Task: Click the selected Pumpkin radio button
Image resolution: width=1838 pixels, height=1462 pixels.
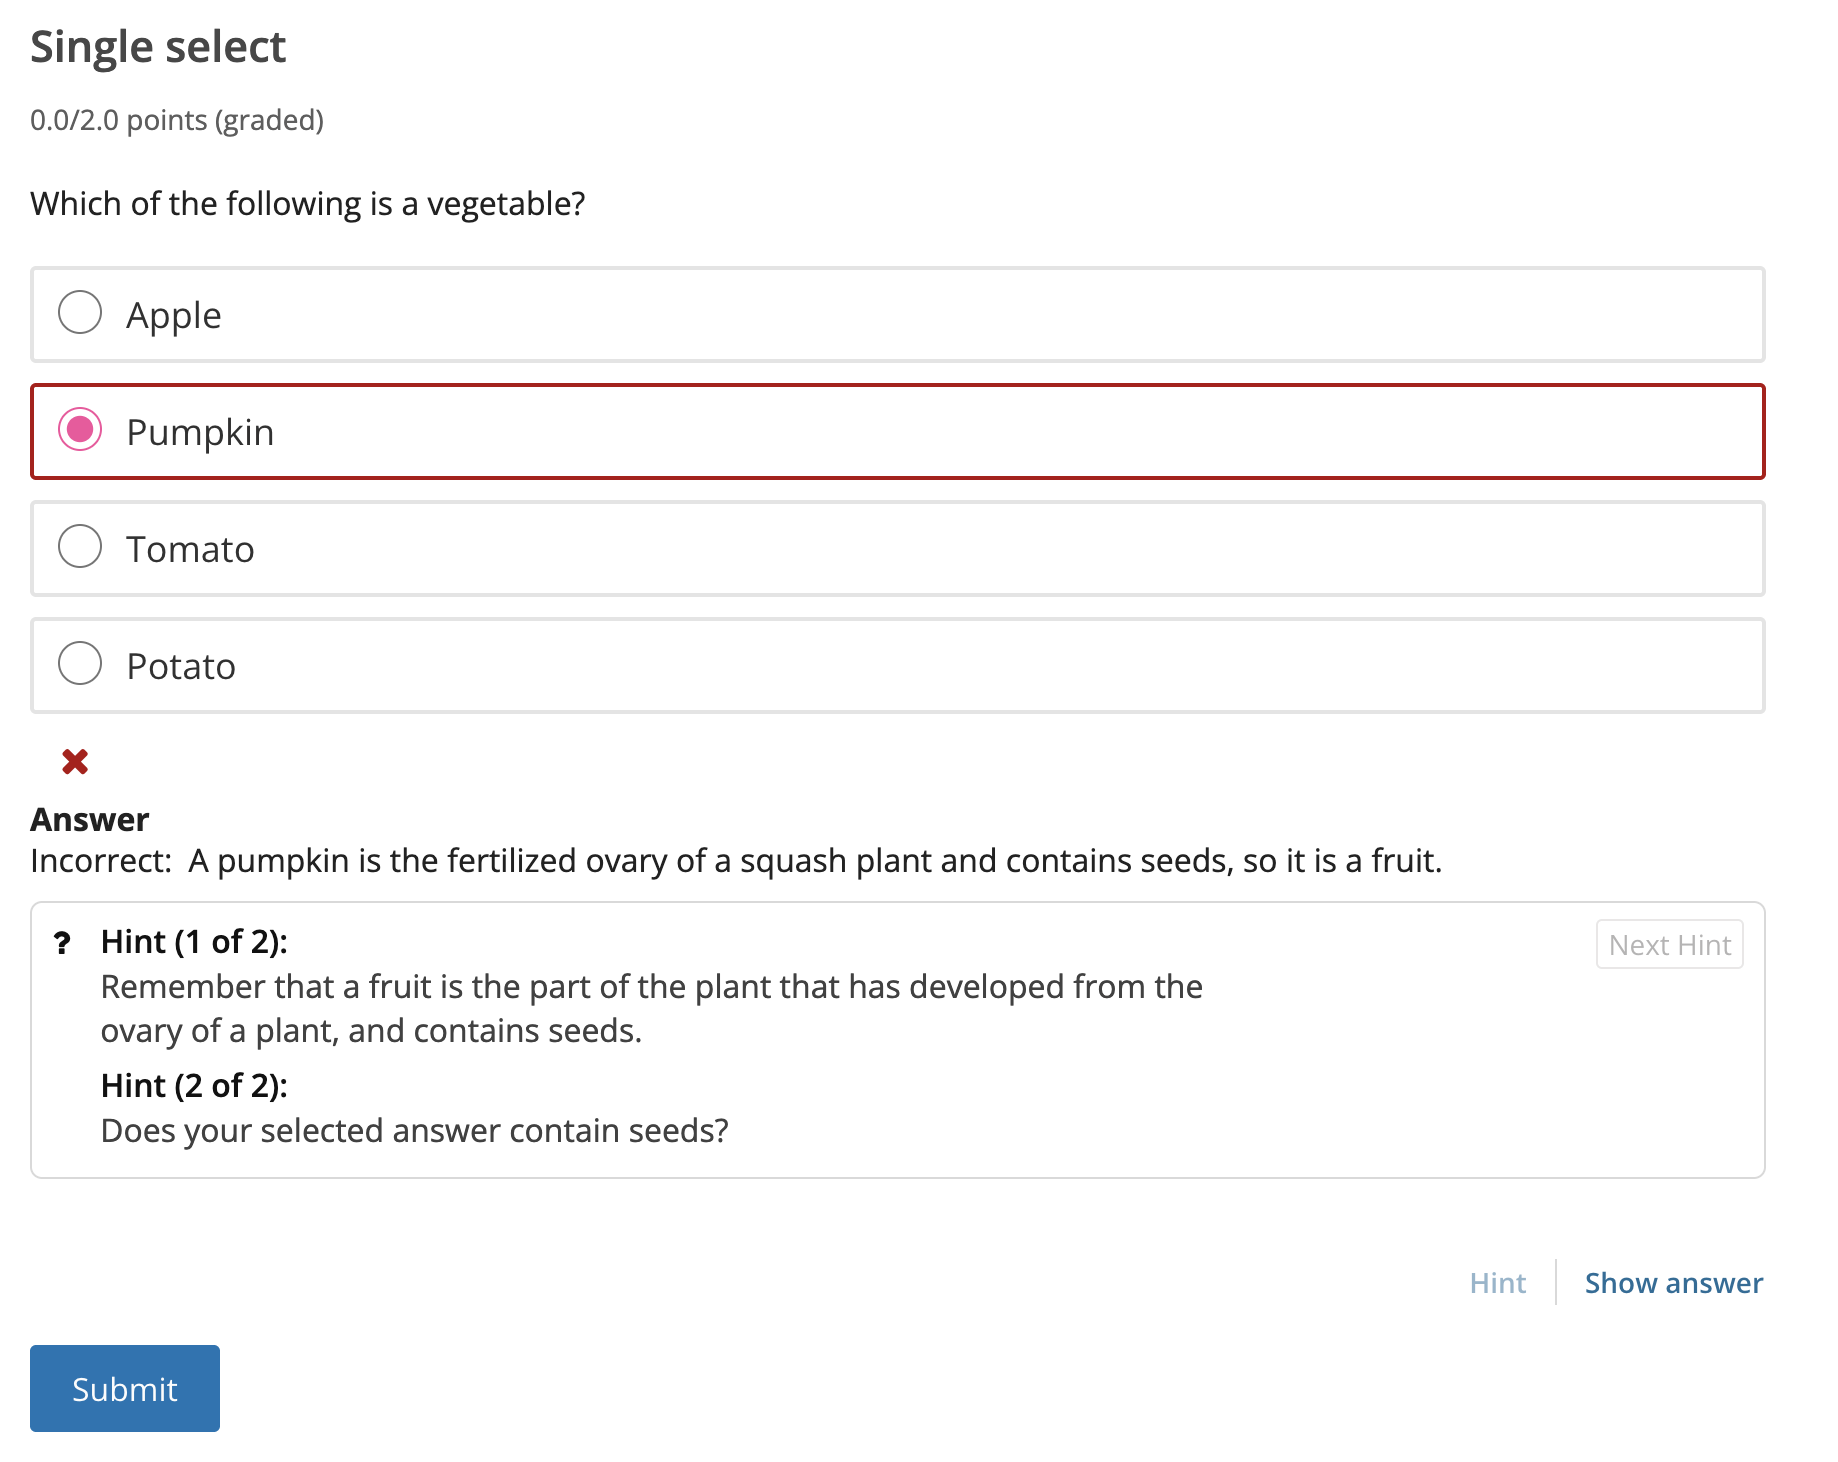Action: point(80,430)
